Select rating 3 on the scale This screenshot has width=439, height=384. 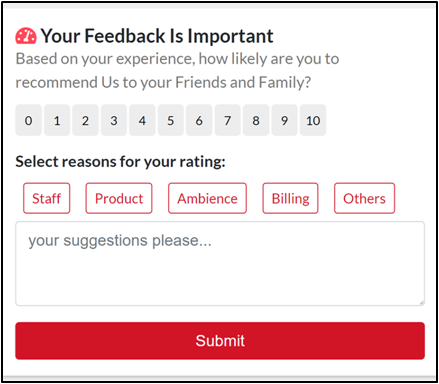pos(114,120)
